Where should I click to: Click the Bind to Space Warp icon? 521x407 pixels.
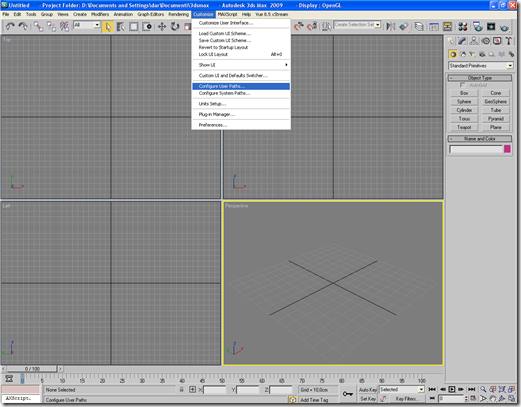[x=64, y=26]
